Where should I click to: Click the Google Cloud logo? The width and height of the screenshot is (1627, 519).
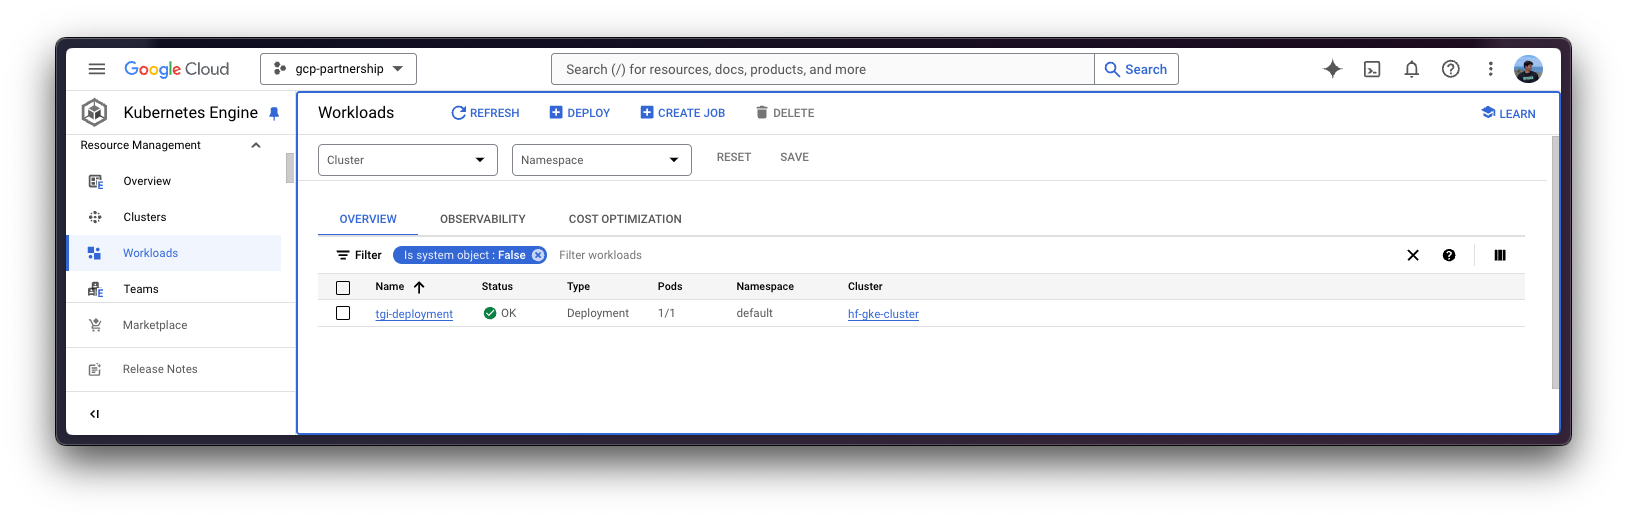pyautogui.click(x=177, y=69)
